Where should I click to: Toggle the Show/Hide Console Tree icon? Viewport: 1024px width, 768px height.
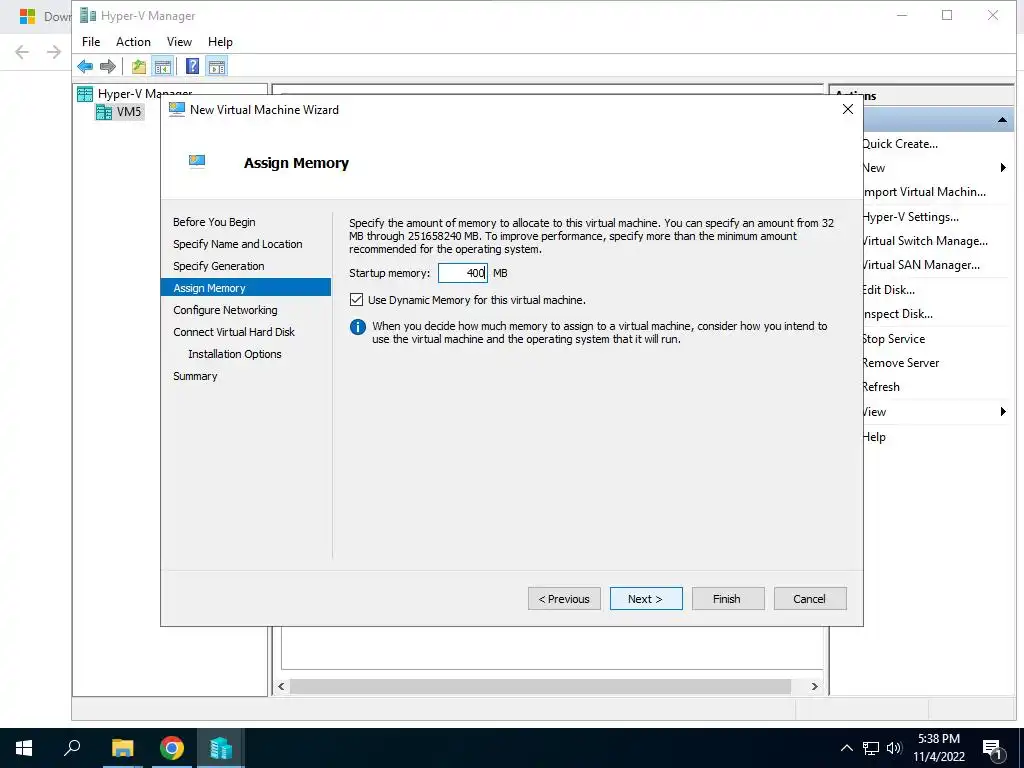click(163, 66)
